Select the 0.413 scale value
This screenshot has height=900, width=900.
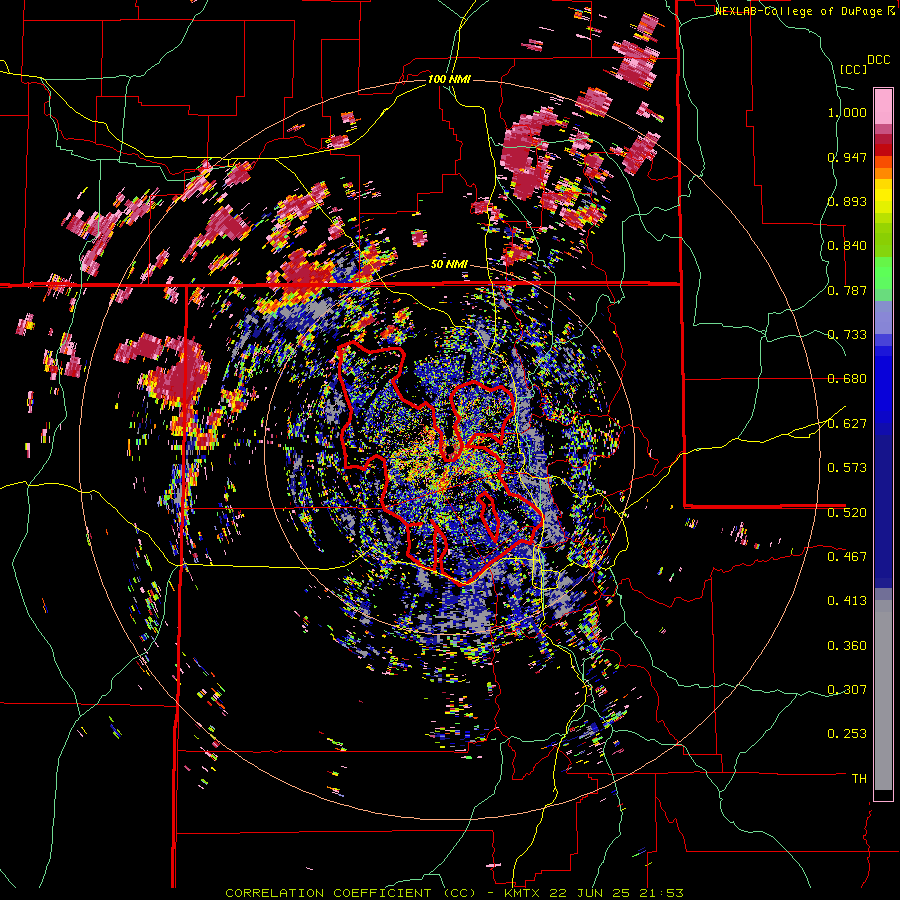(847, 601)
